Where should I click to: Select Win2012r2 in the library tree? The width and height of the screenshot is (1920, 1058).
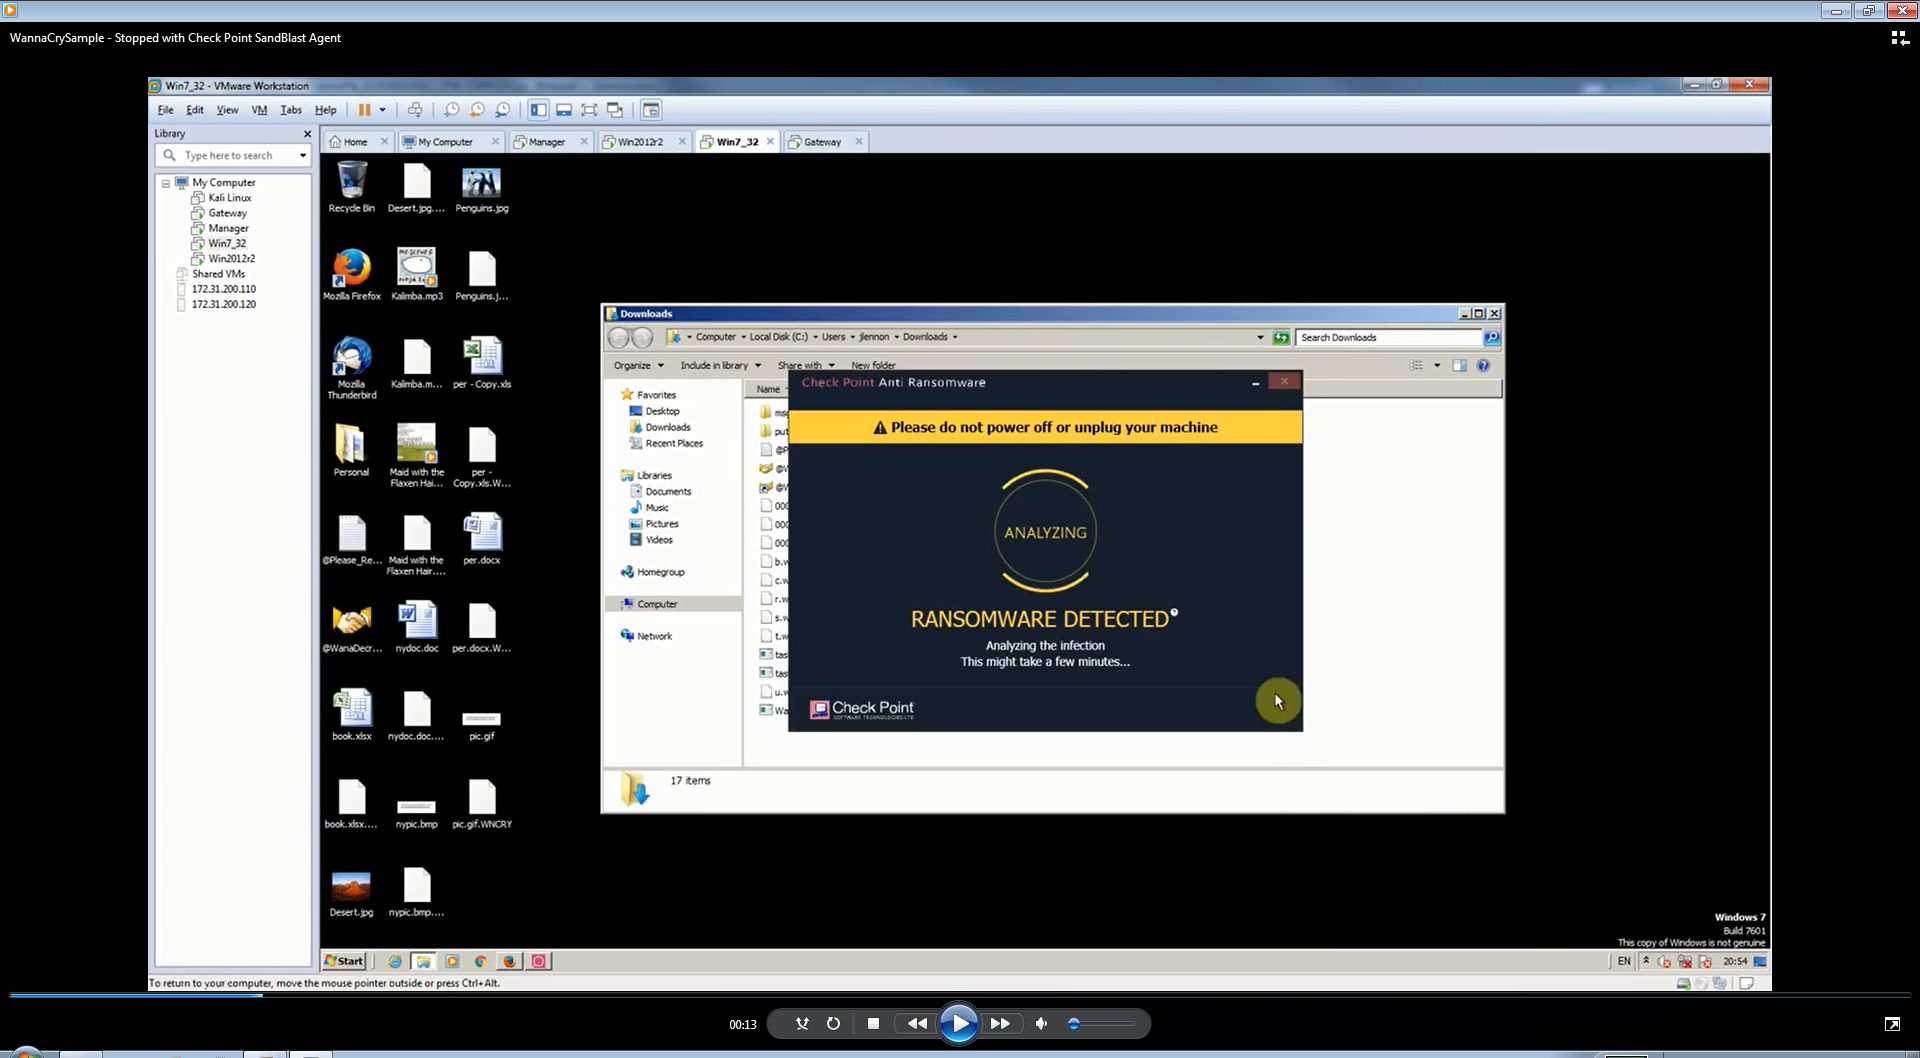pos(231,259)
